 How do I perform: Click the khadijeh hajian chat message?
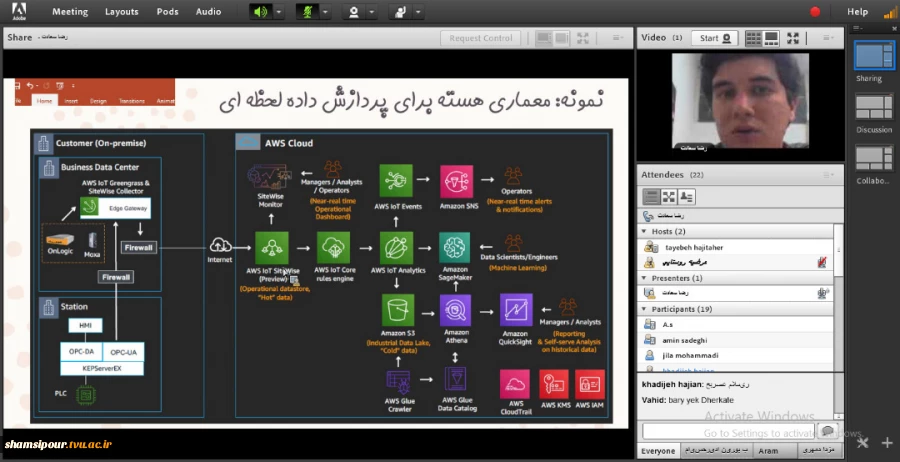click(x=695, y=384)
